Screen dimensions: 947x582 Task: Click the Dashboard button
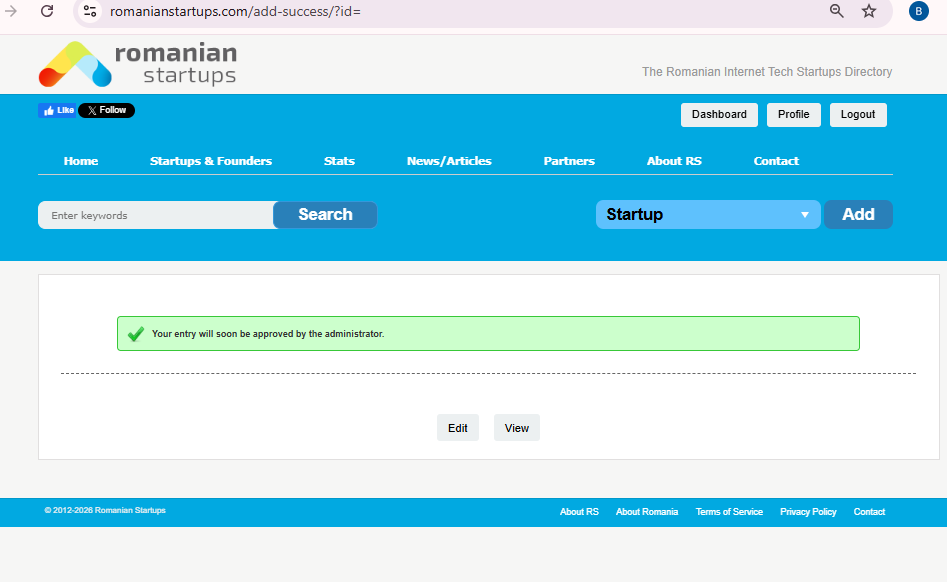(x=719, y=115)
